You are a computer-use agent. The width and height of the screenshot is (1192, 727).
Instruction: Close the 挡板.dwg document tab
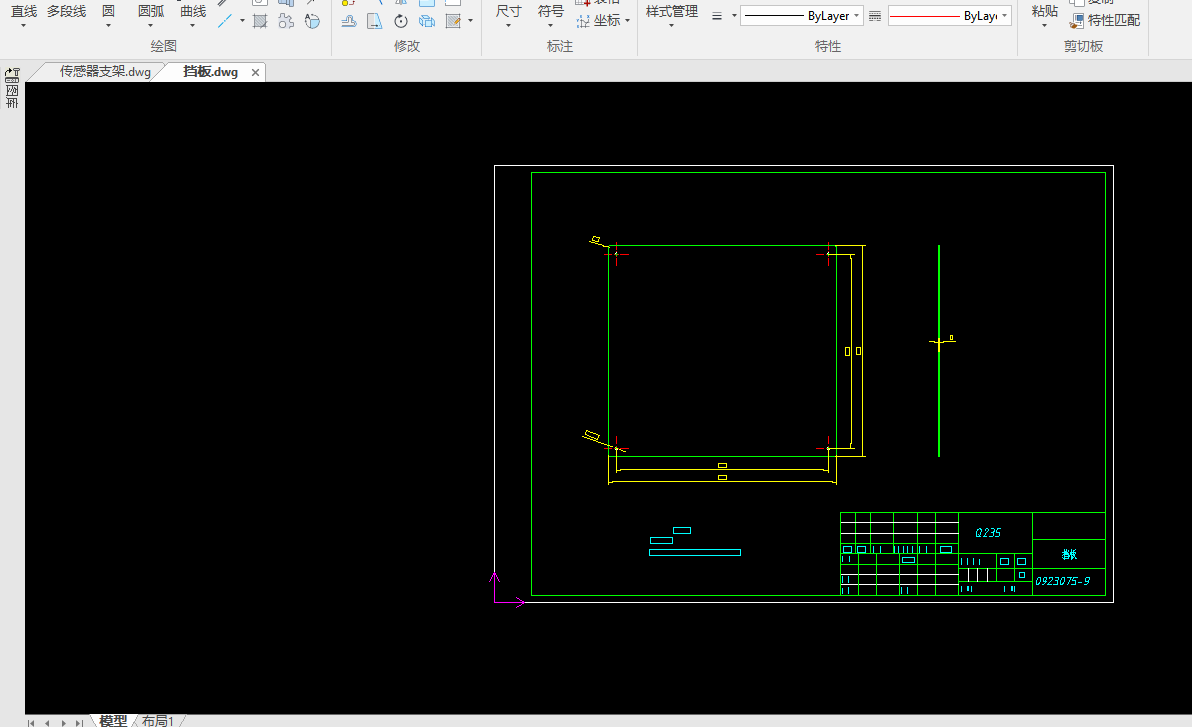[255, 72]
